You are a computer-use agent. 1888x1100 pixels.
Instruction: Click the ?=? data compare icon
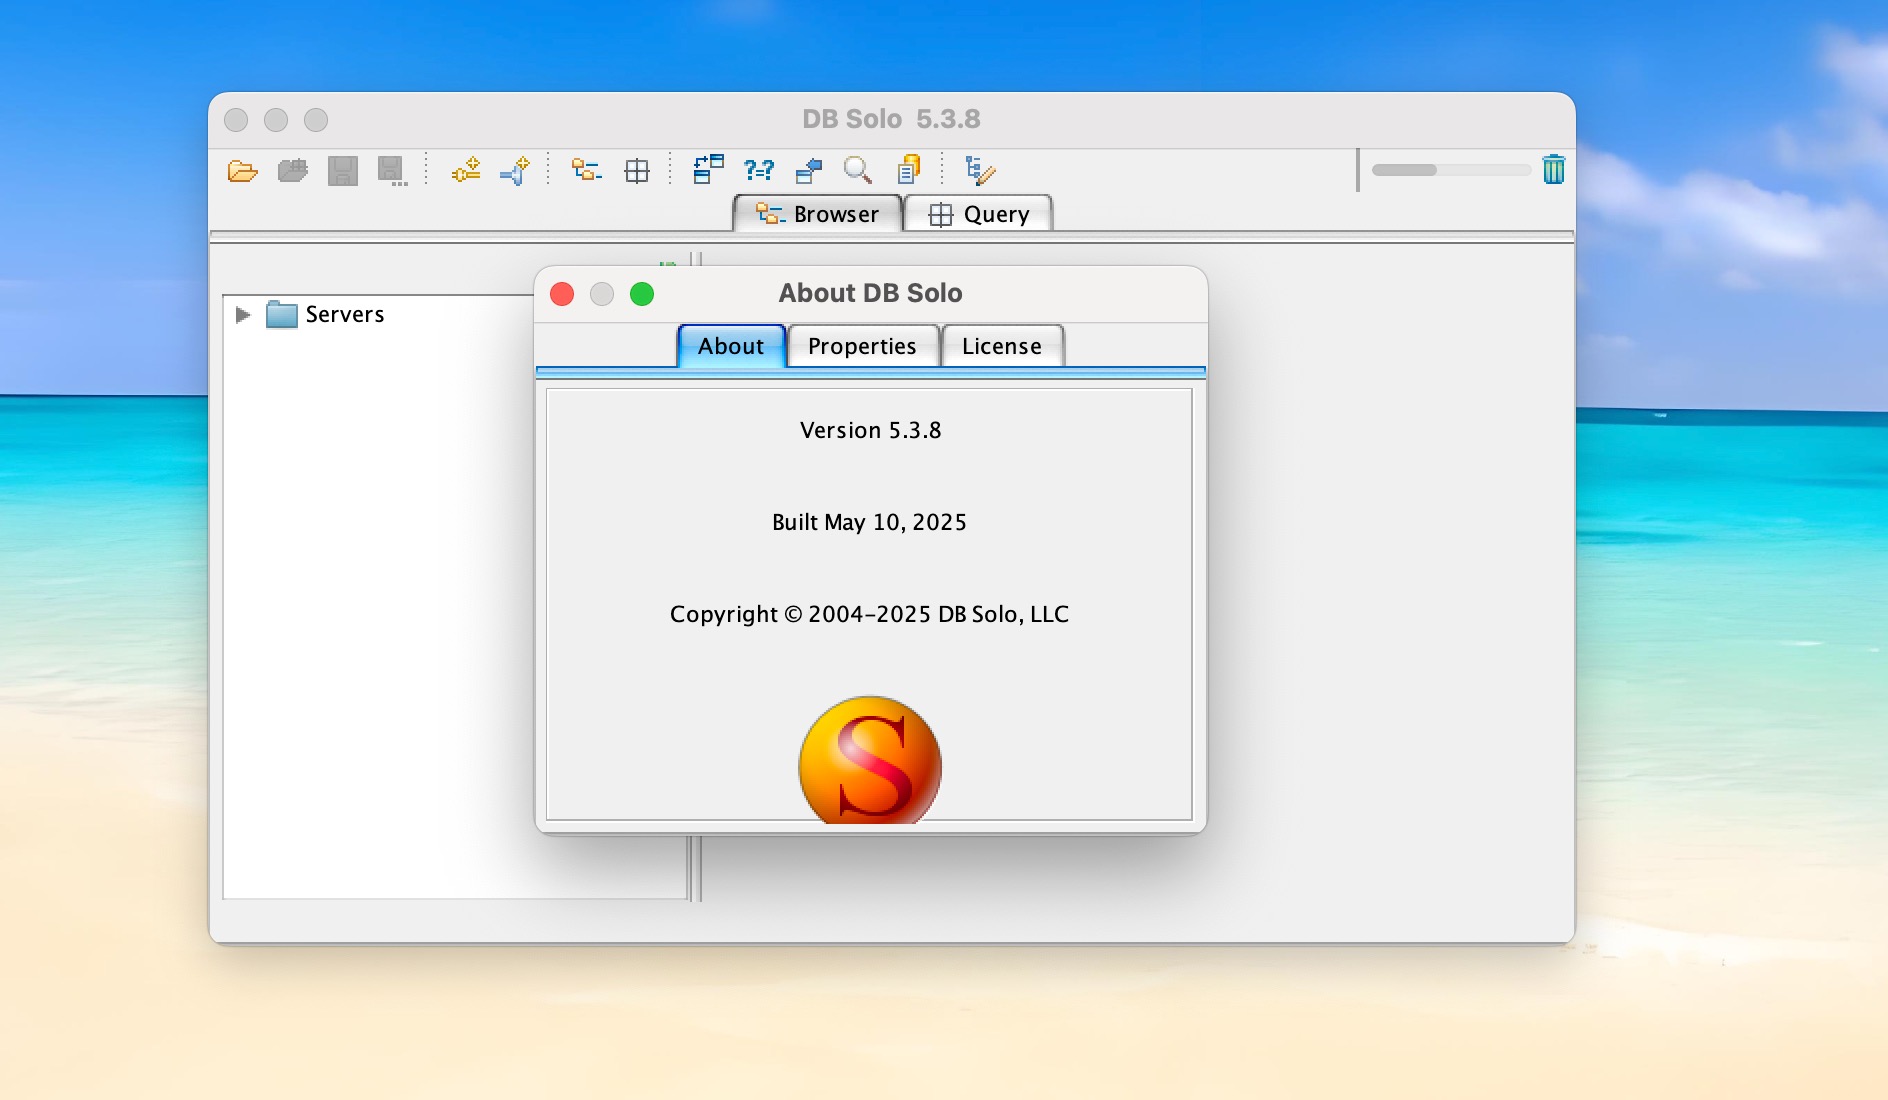click(x=759, y=171)
